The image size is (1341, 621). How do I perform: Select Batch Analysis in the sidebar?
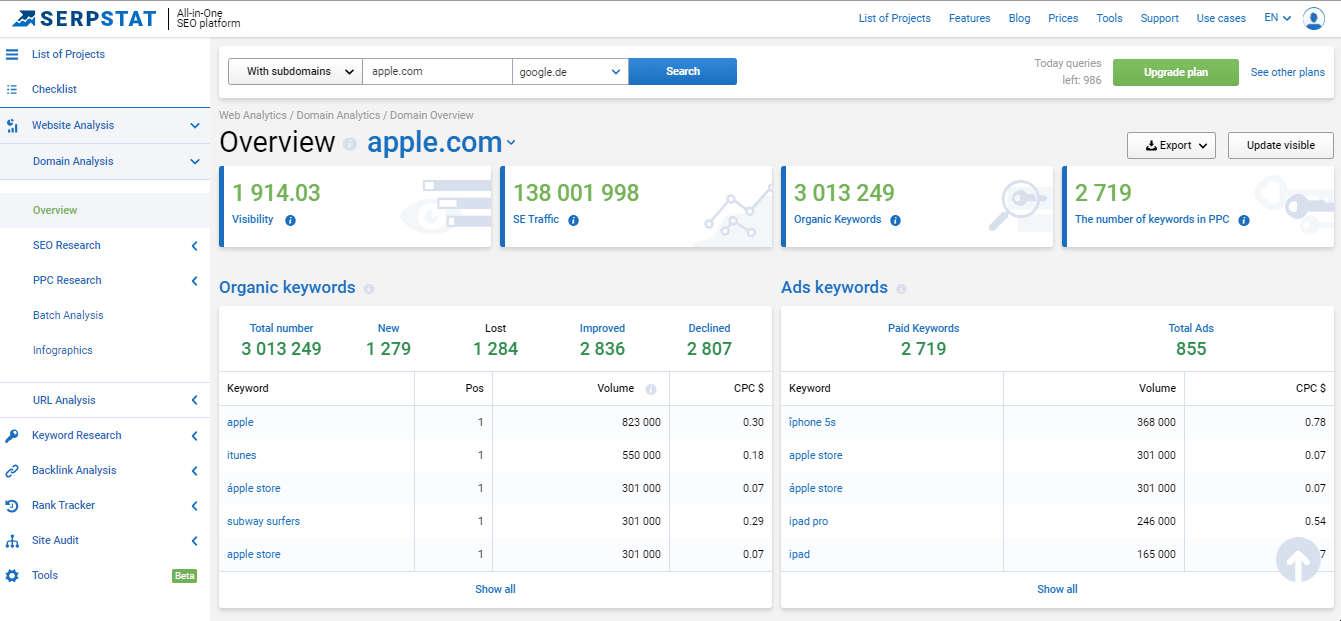tap(68, 315)
